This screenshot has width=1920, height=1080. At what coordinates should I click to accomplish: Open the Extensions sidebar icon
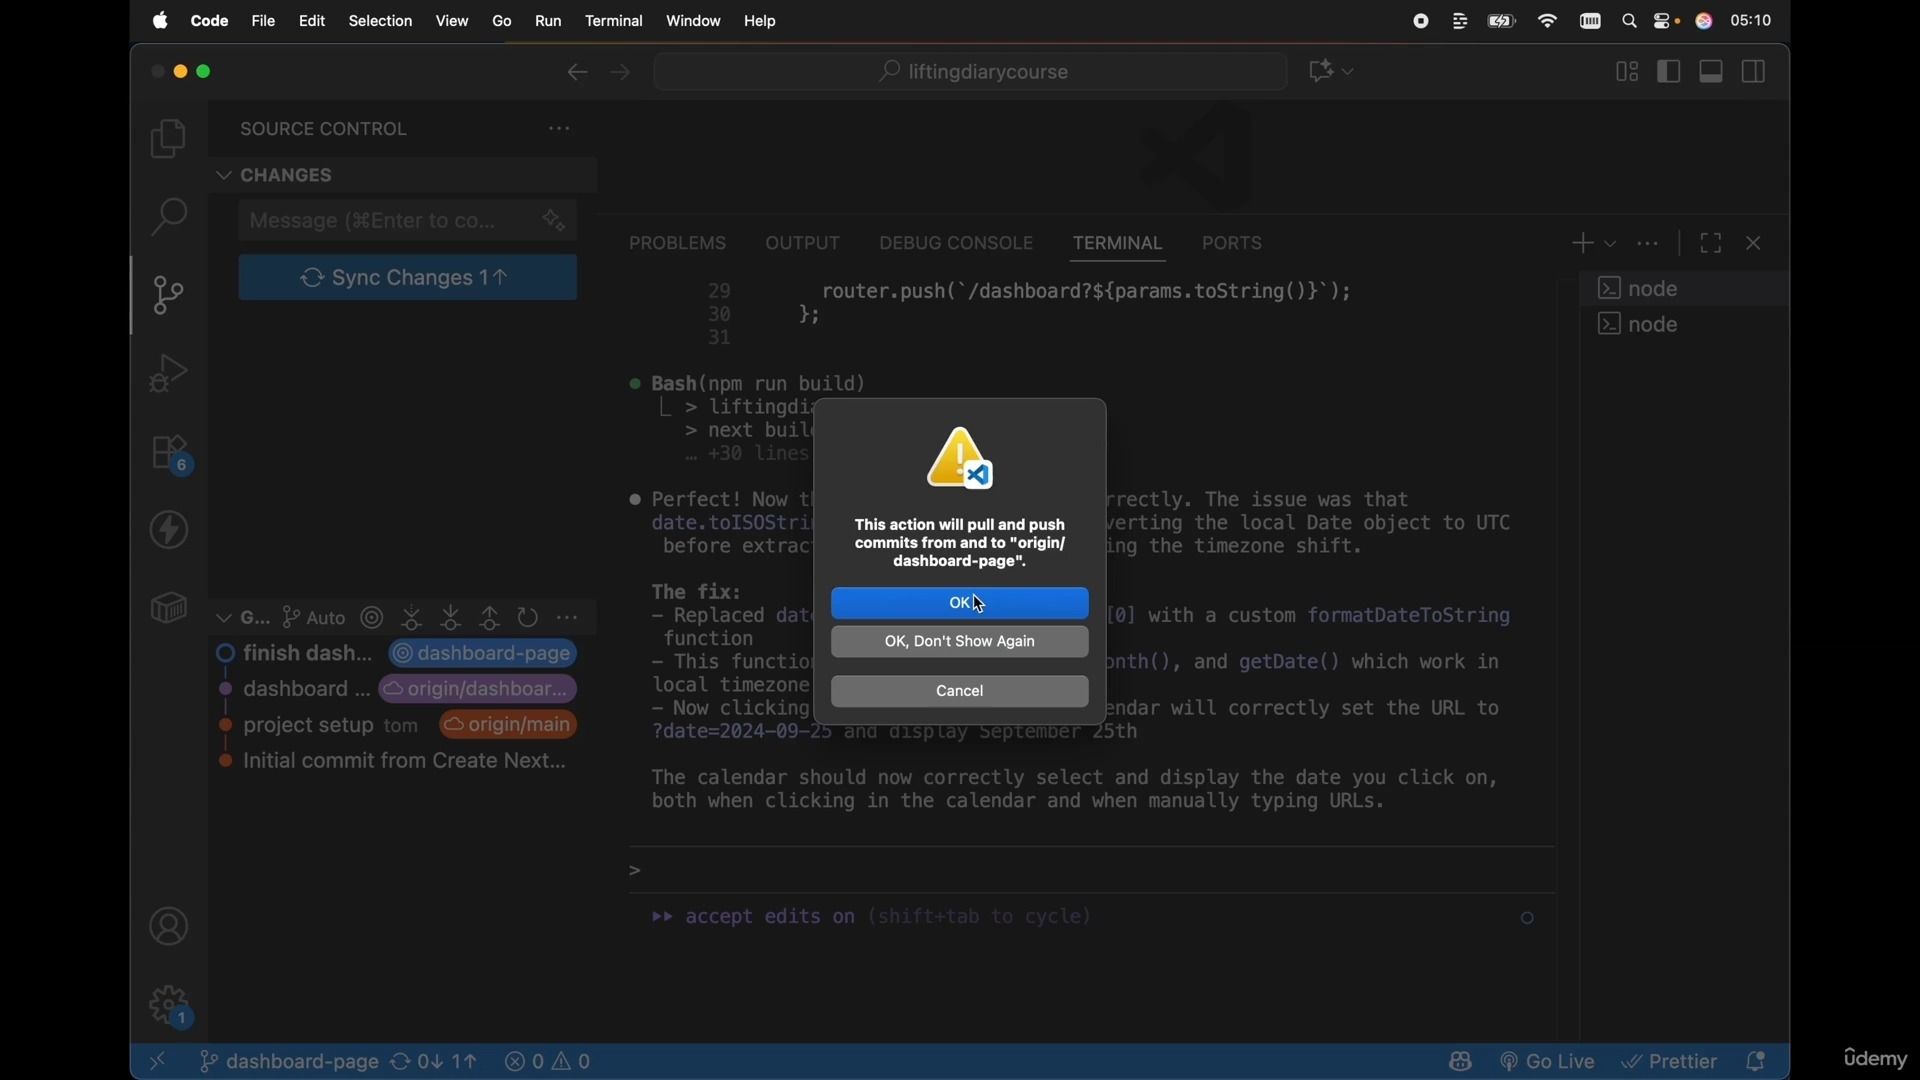pyautogui.click(x=169, y=455)
